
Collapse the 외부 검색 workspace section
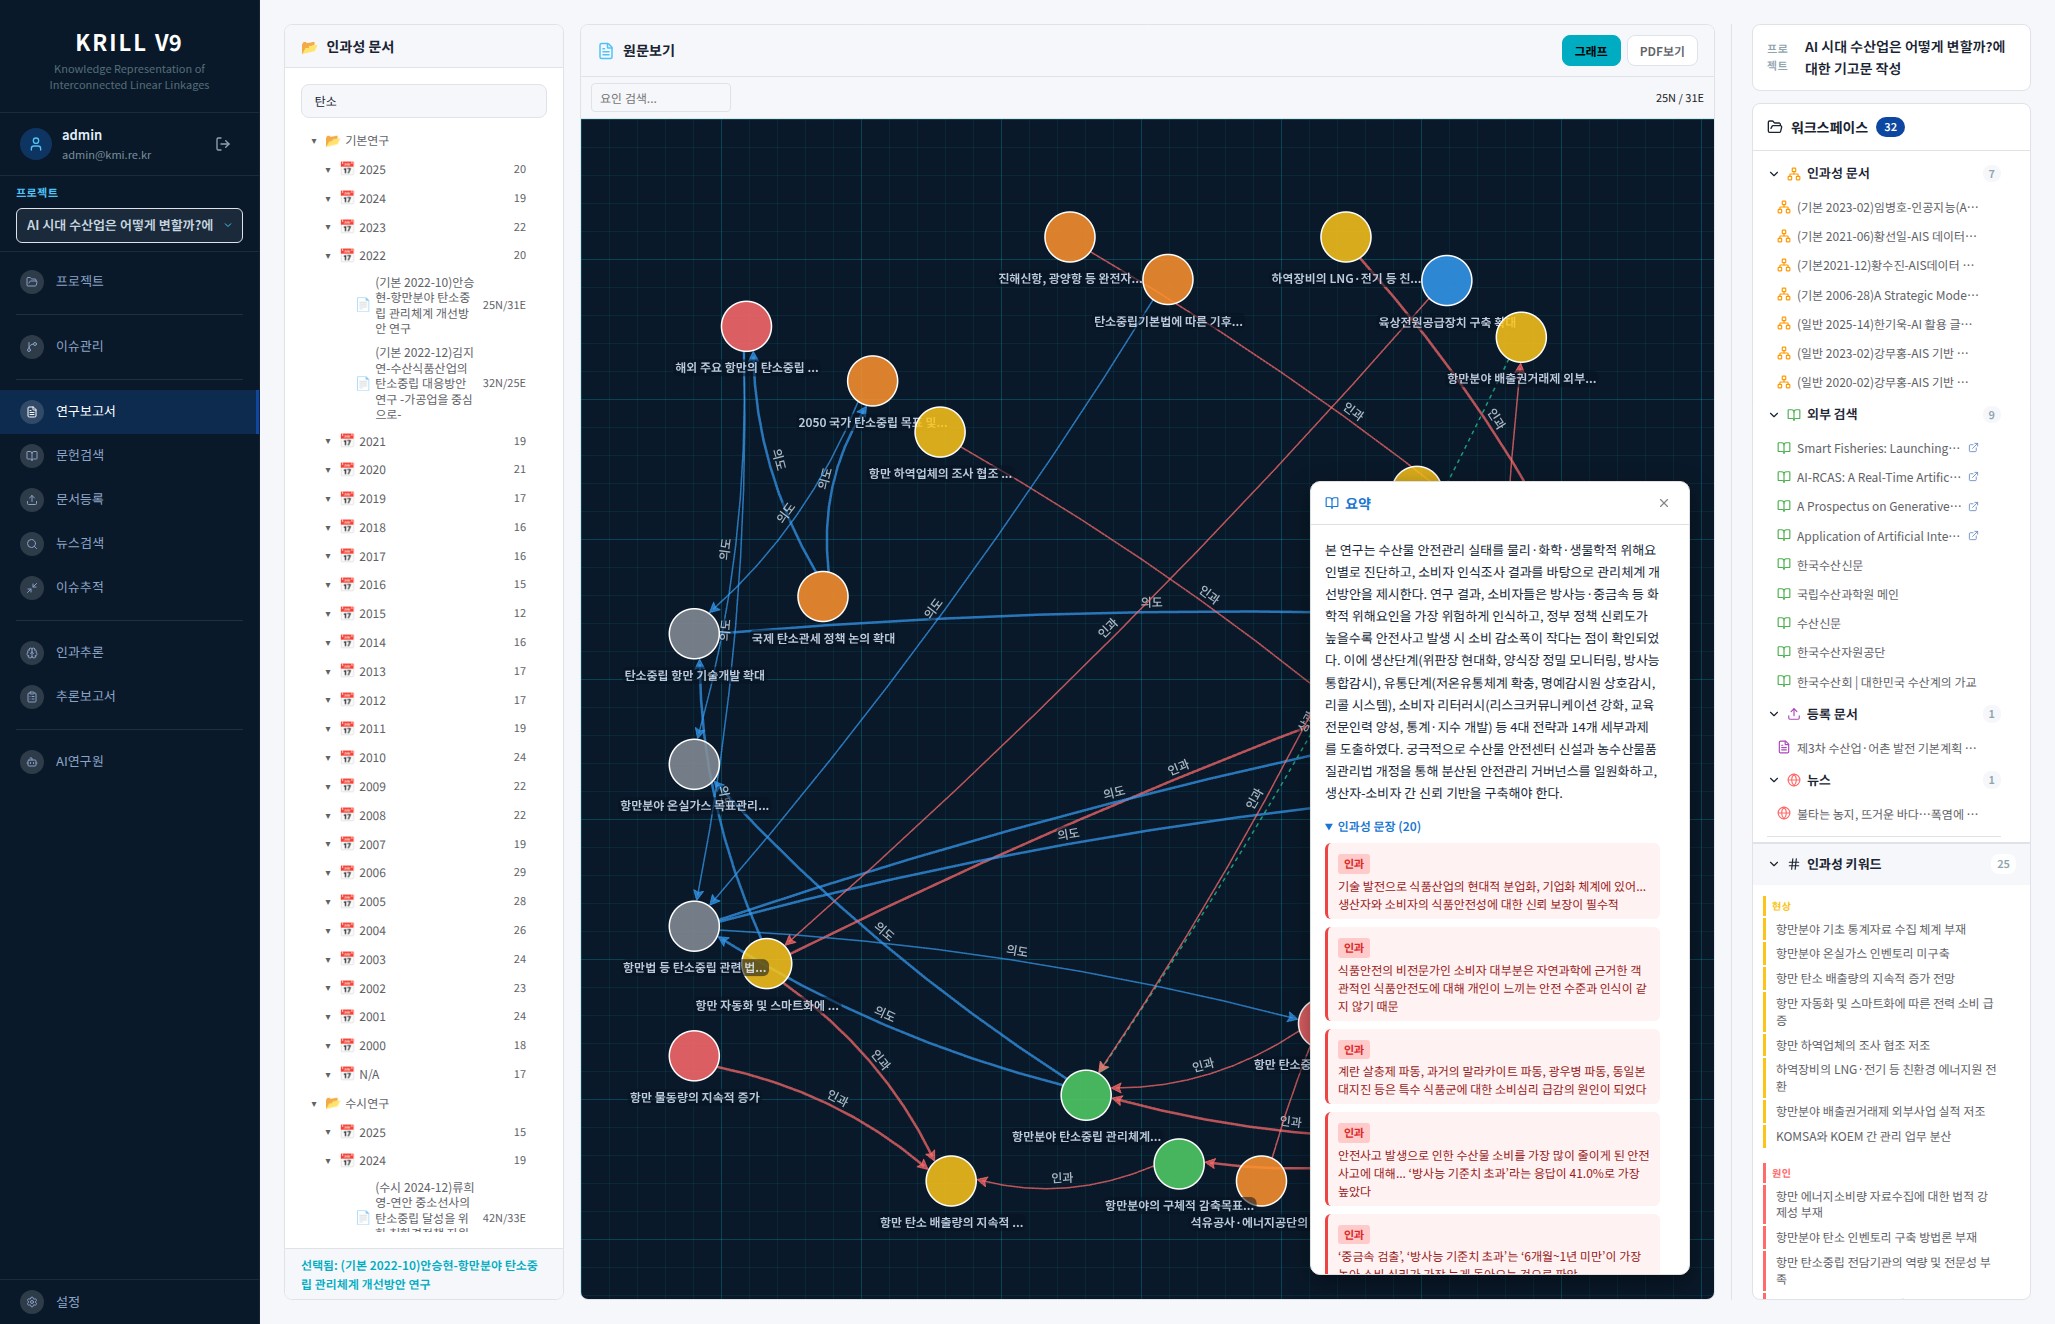click(1774, 415)
